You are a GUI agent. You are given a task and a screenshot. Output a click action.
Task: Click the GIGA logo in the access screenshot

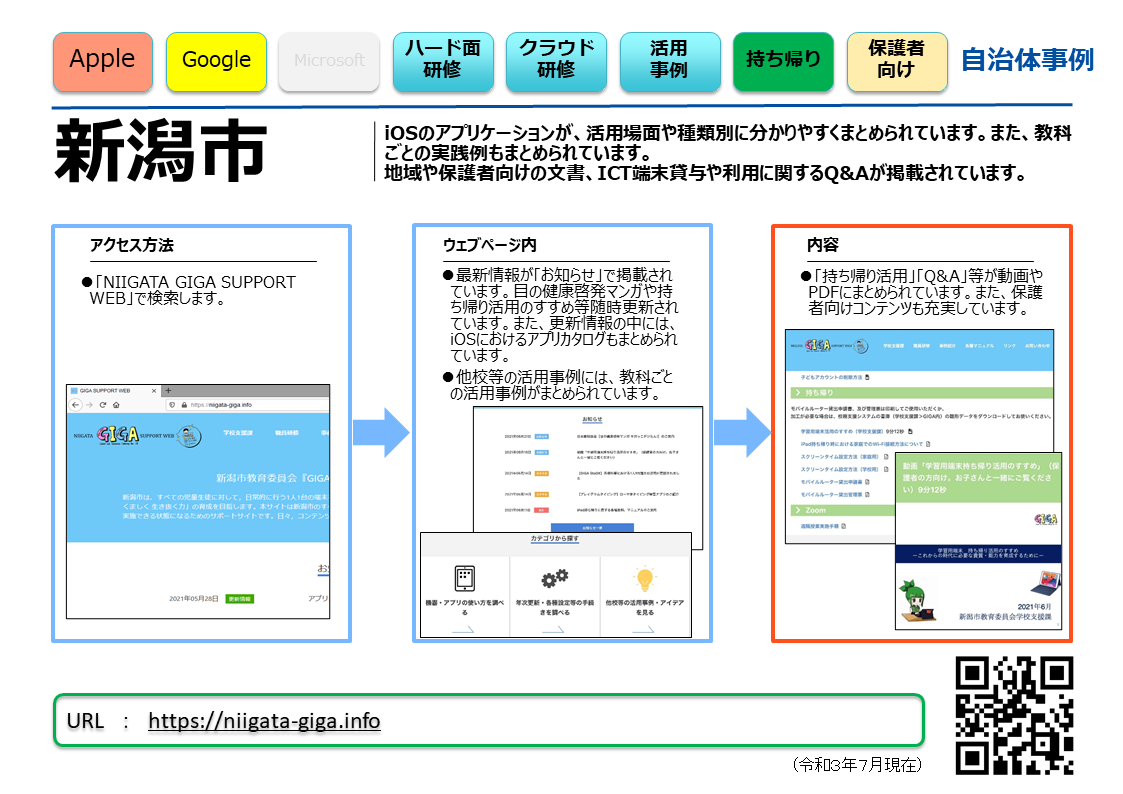117,435
